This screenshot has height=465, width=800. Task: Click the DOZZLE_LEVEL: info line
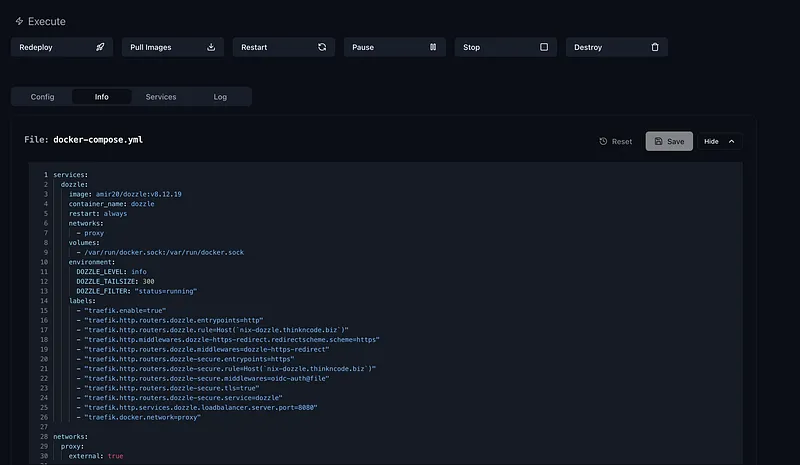pyautogui.click(x=111, y=272)
